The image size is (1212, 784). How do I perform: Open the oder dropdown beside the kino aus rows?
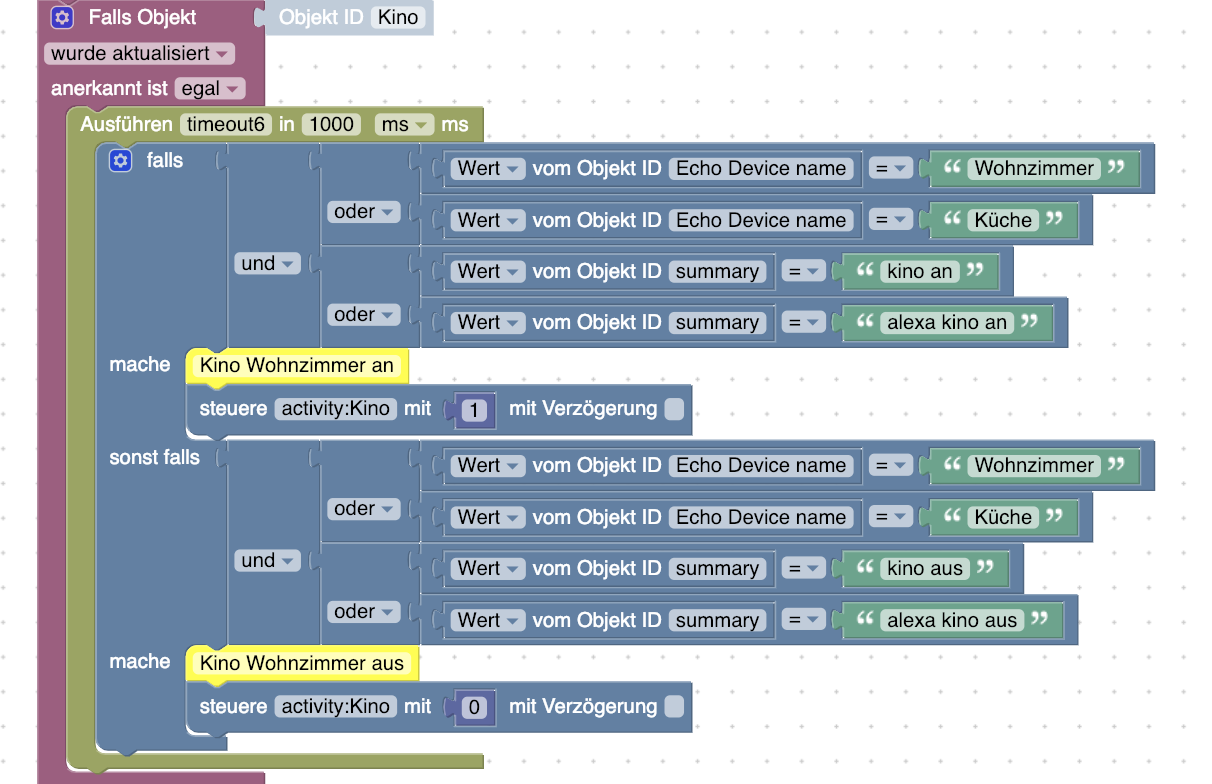(x=363, y=612)
